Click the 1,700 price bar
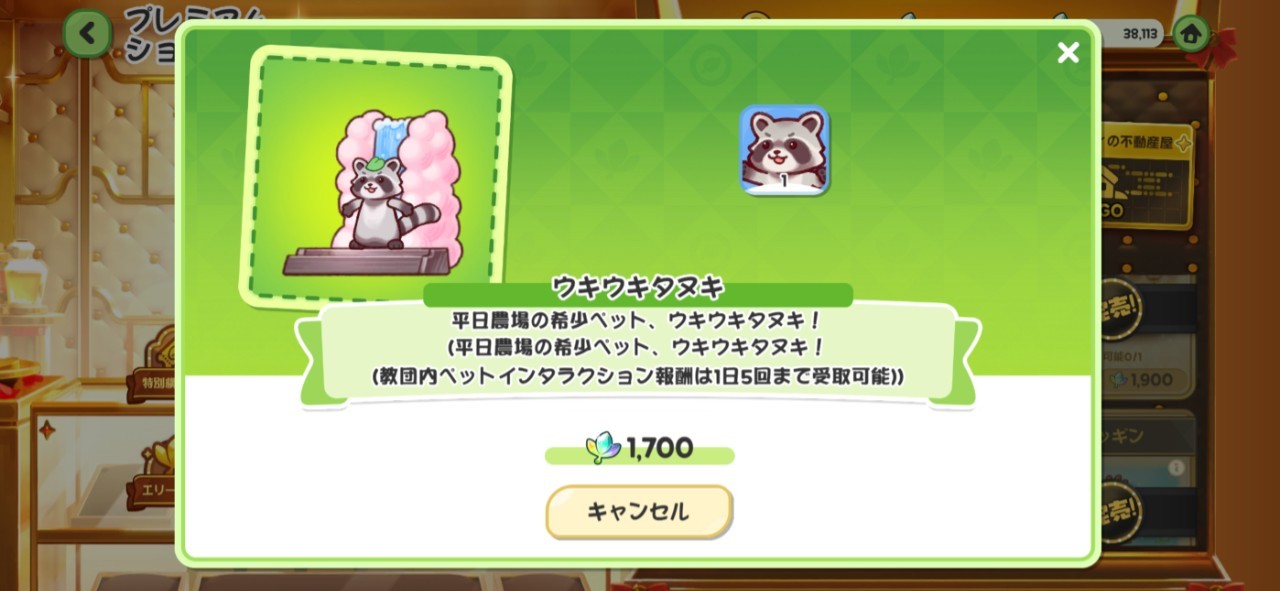Viewport: 1280px width, 591px height. click(639, 451)
